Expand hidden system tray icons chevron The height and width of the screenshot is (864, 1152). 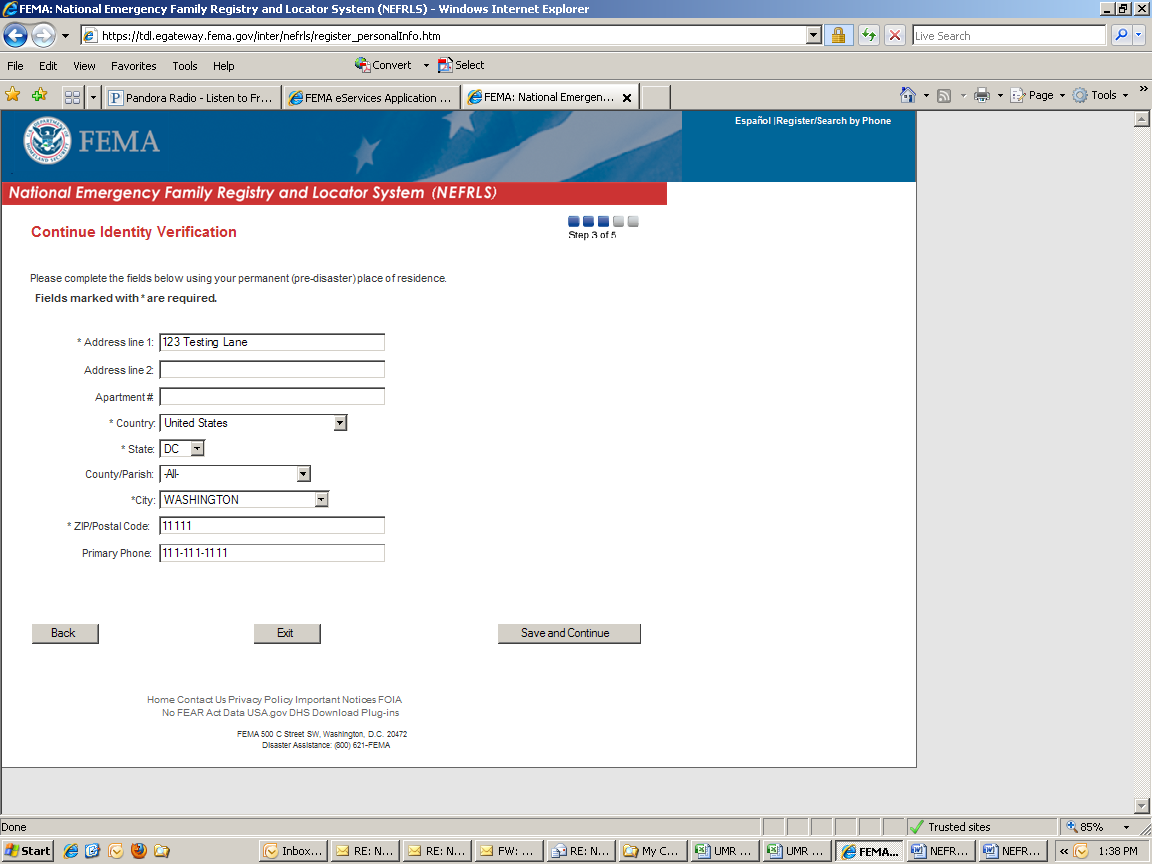point(1063,851)
